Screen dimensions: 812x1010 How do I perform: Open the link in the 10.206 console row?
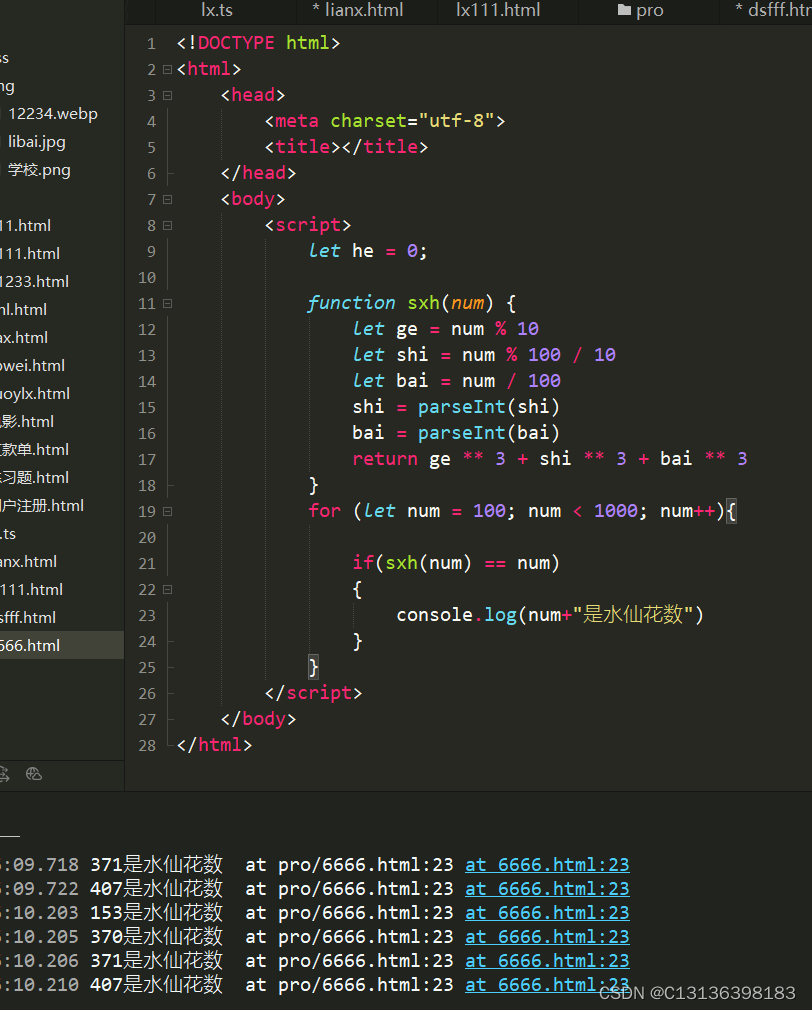click(x=547, y=960)
